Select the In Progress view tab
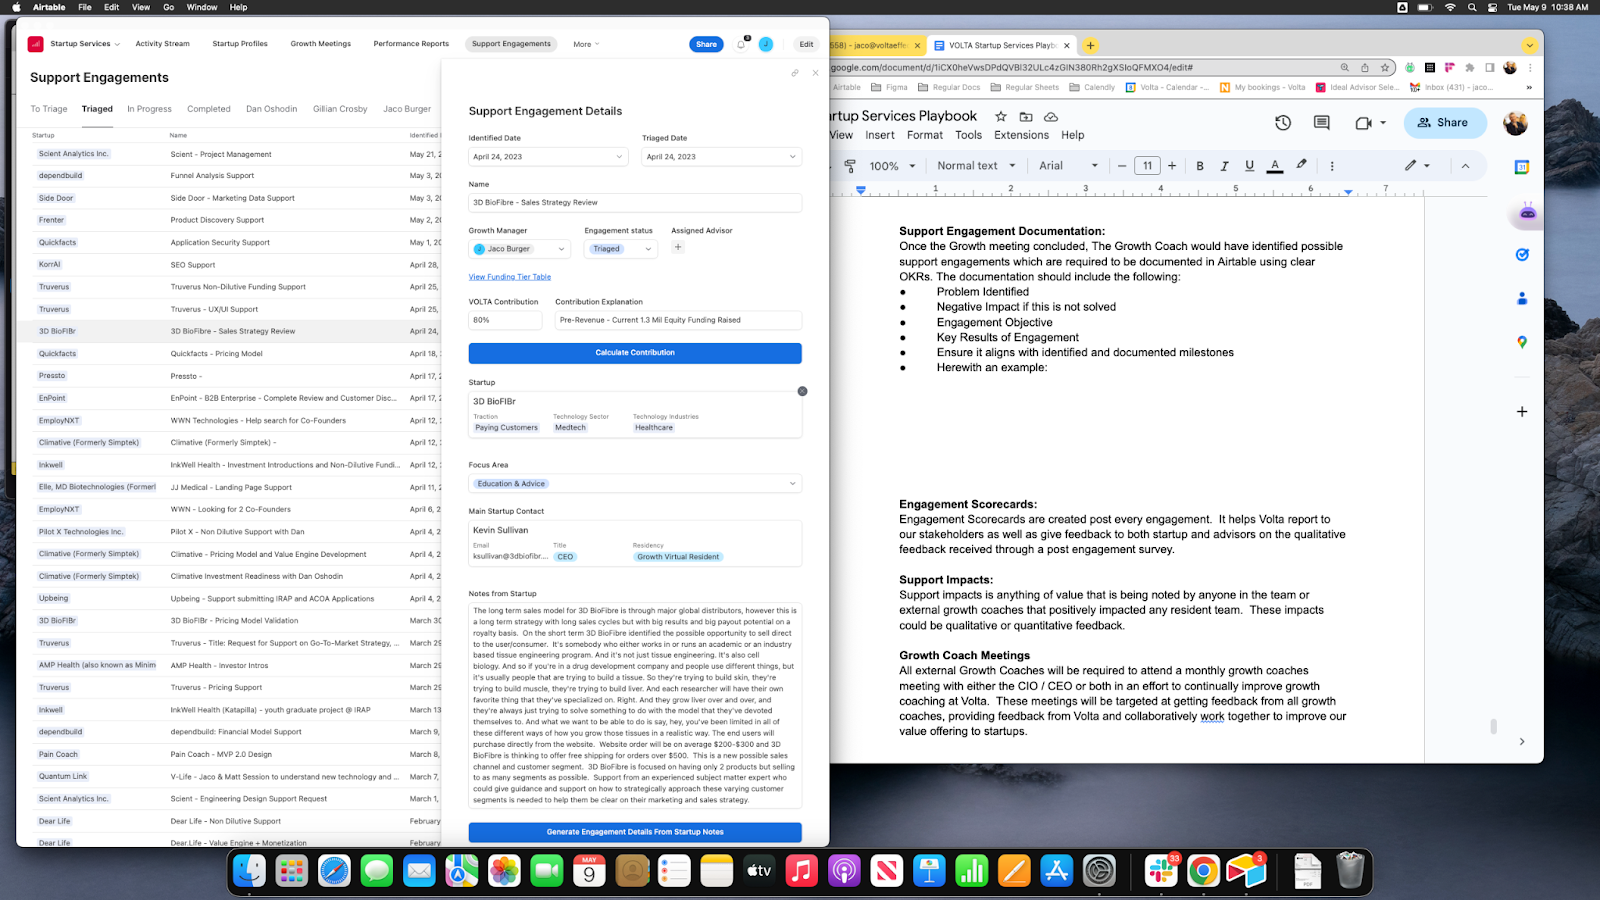Image resolution: width=1600 pixels, height=900 pixels. (149, 109)
